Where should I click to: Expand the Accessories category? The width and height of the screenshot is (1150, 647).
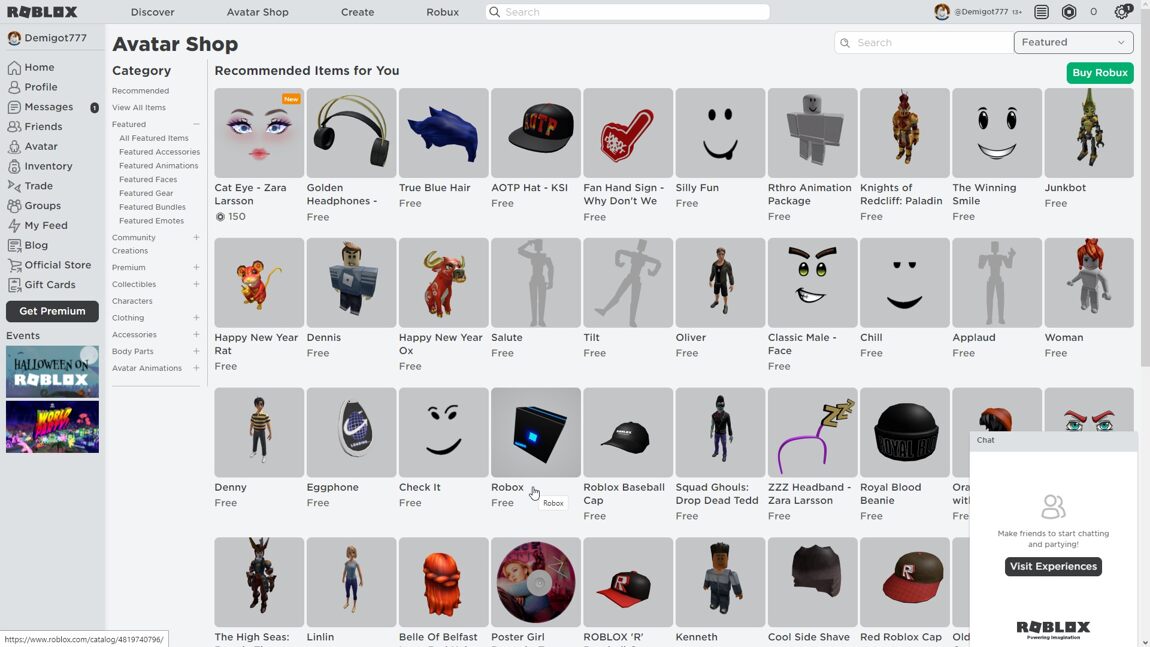point(196,335)
